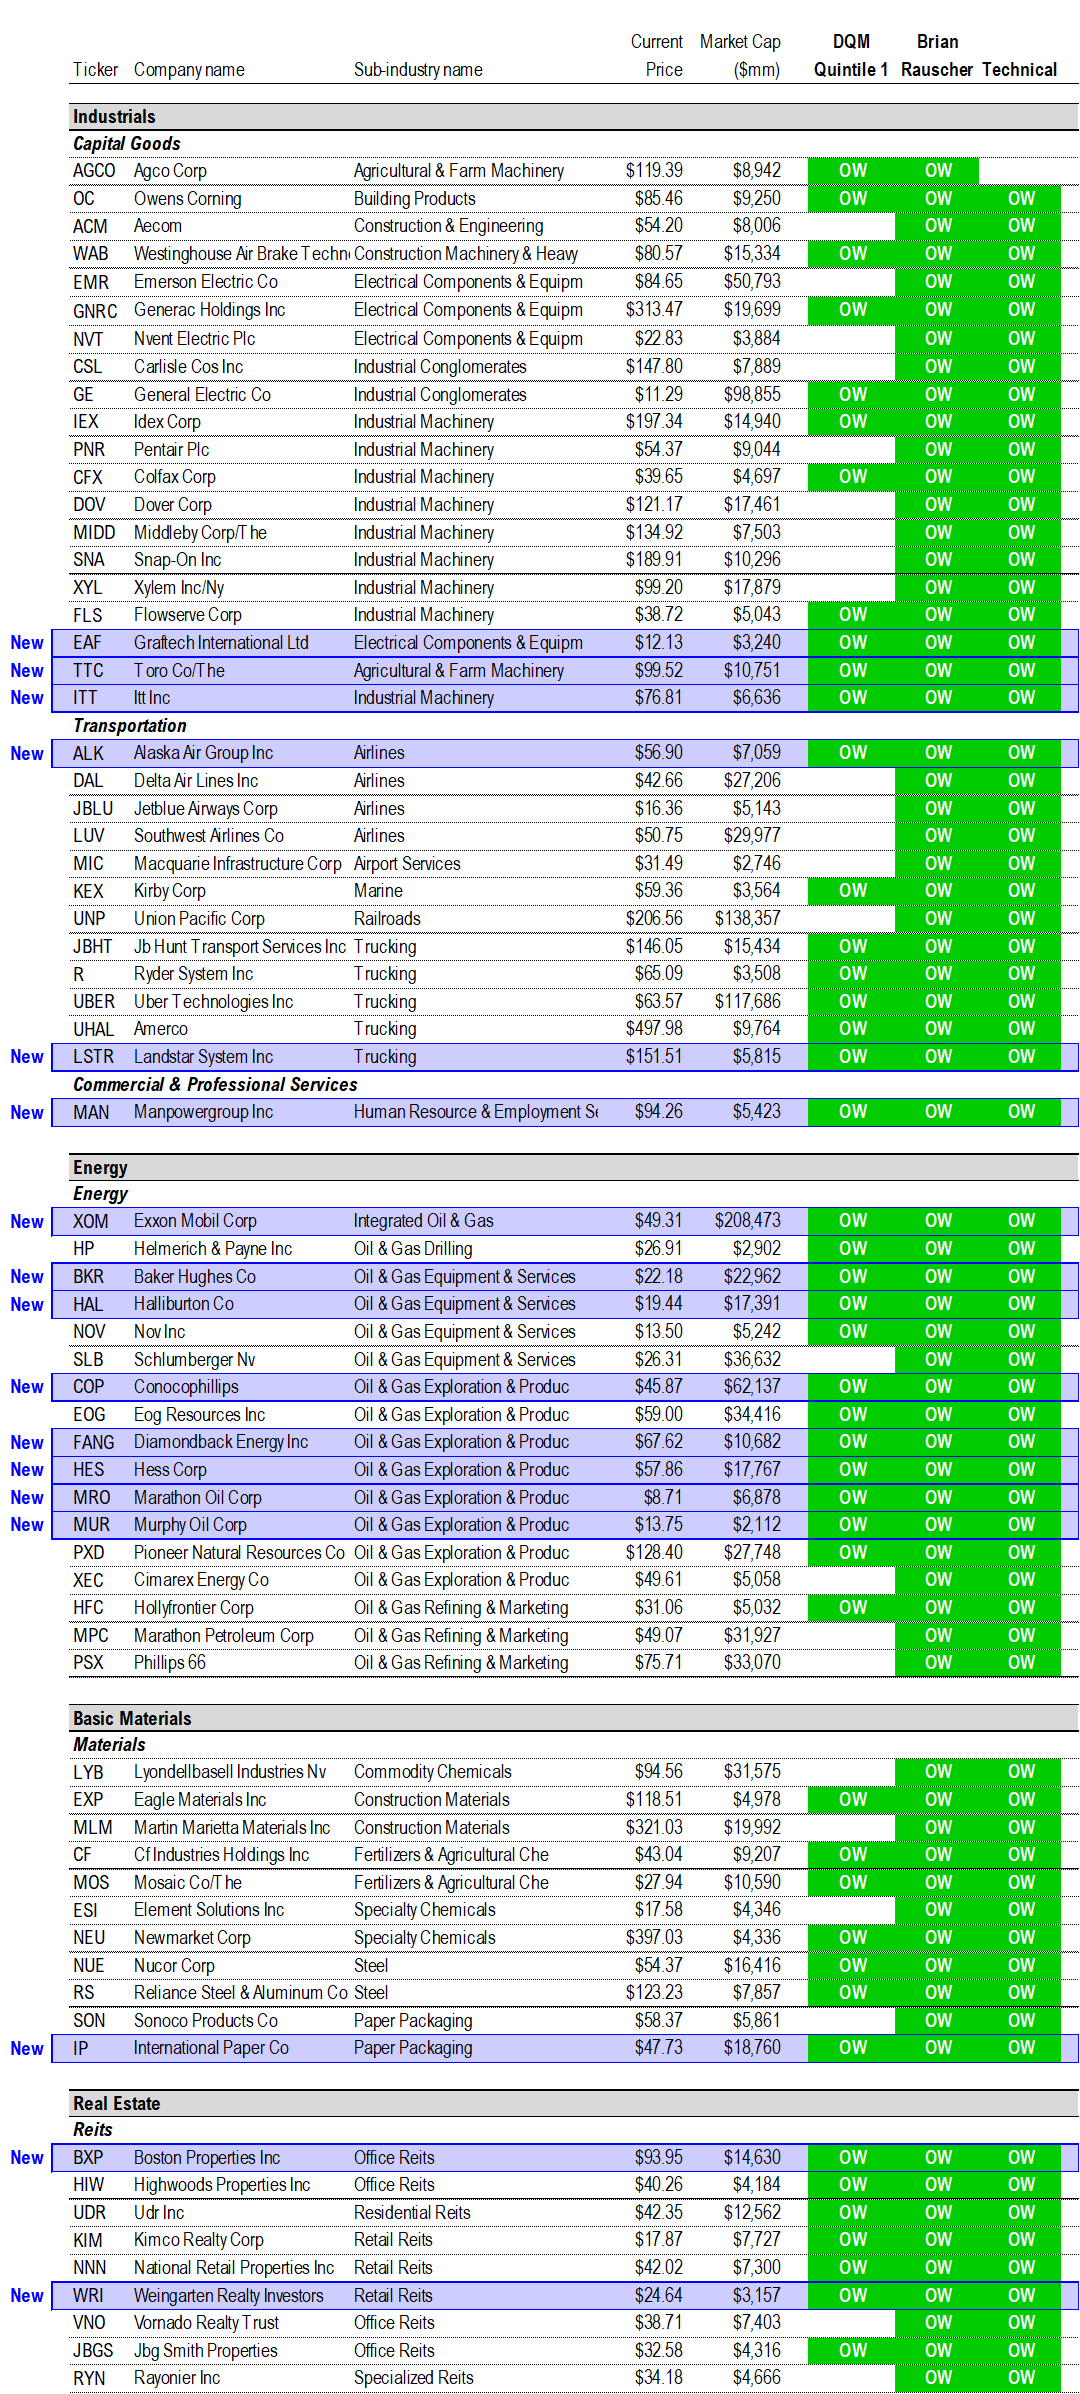Click the New label beside LSTR
1080x2394 pixels.
pyautogui.click(x=27, y=1057)
